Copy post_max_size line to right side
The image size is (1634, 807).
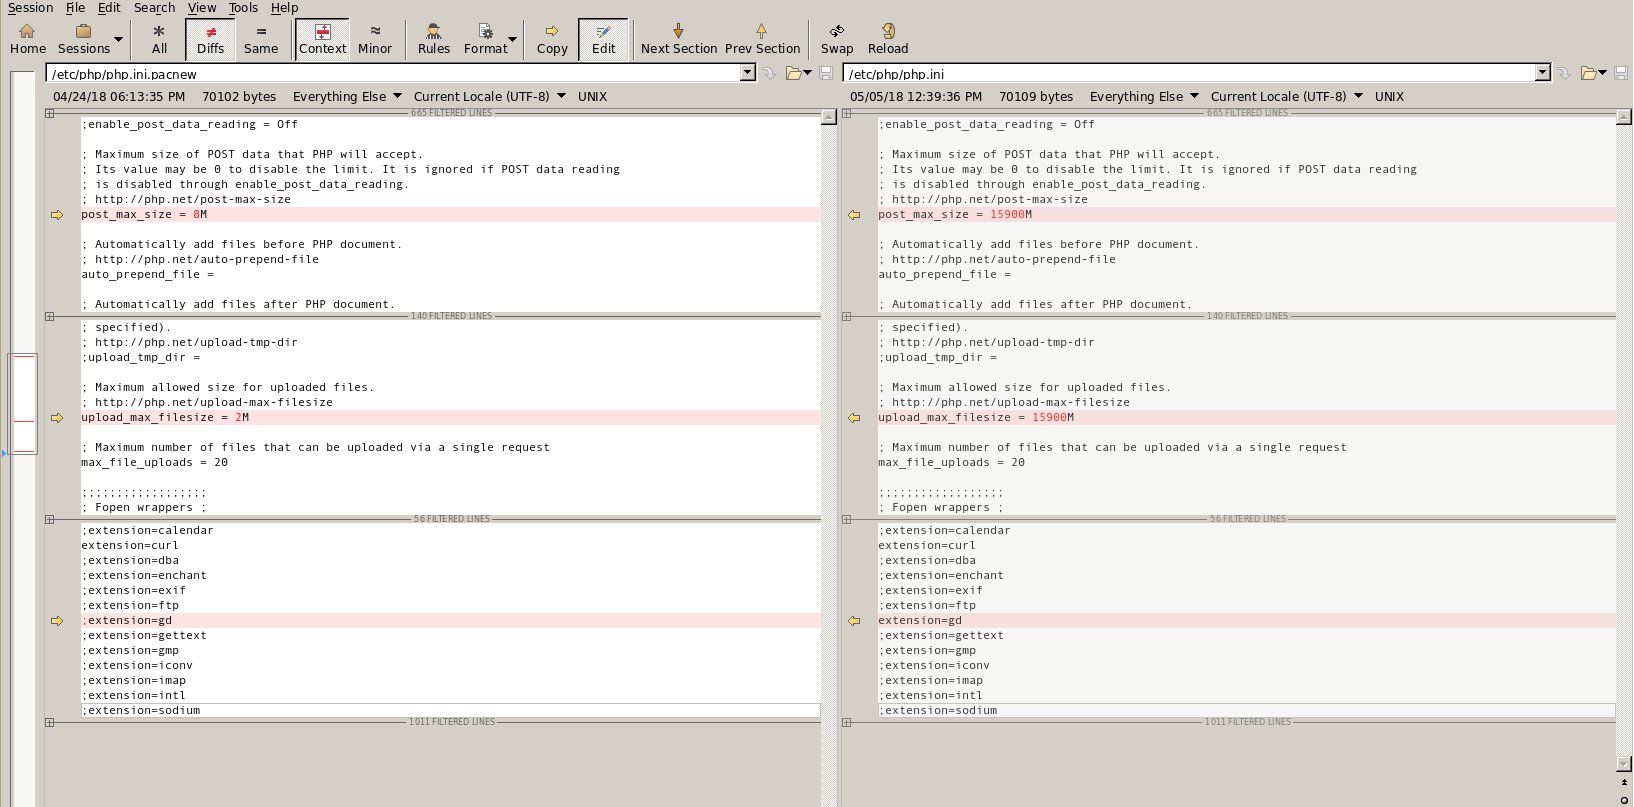tap(57, 215)
